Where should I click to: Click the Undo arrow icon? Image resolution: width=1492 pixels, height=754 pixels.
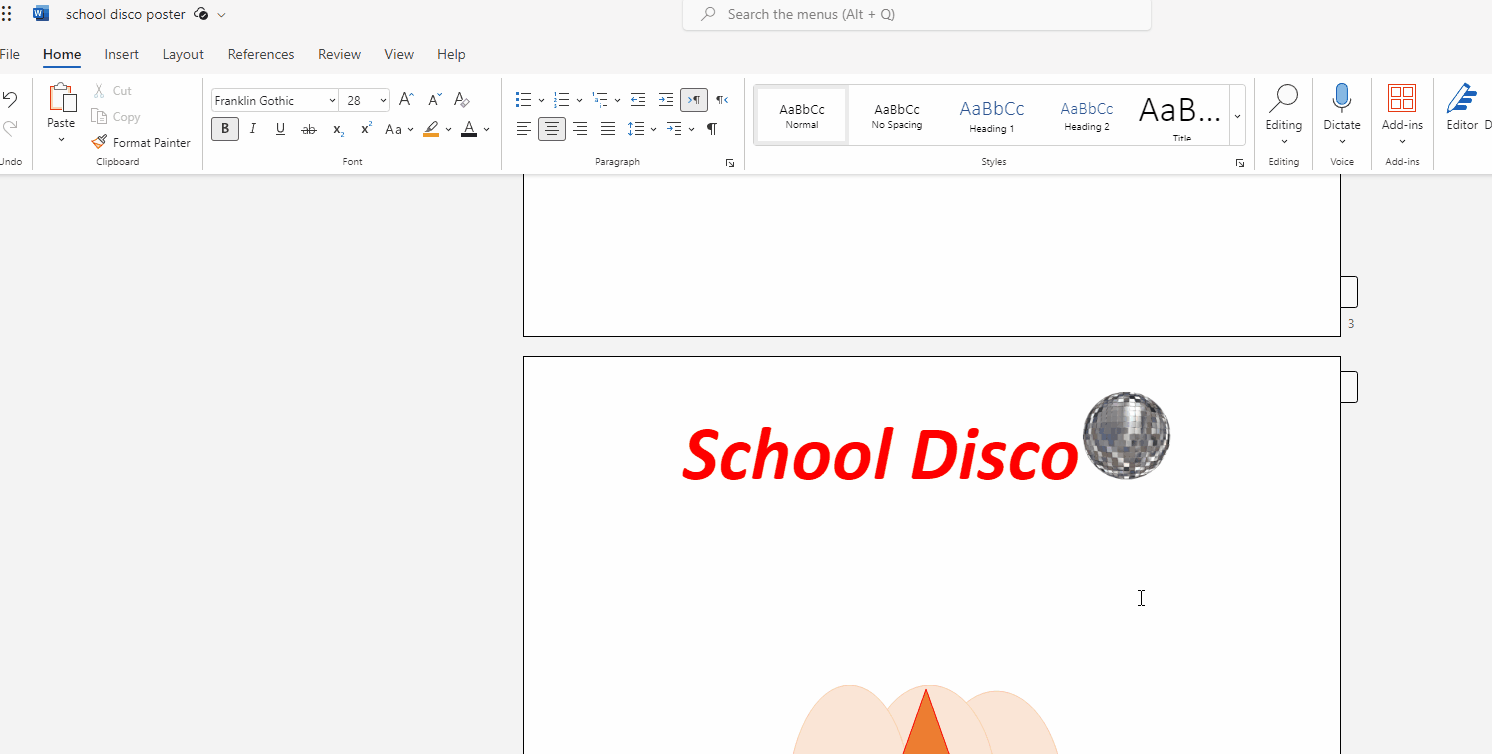click(x=10, y=99)
